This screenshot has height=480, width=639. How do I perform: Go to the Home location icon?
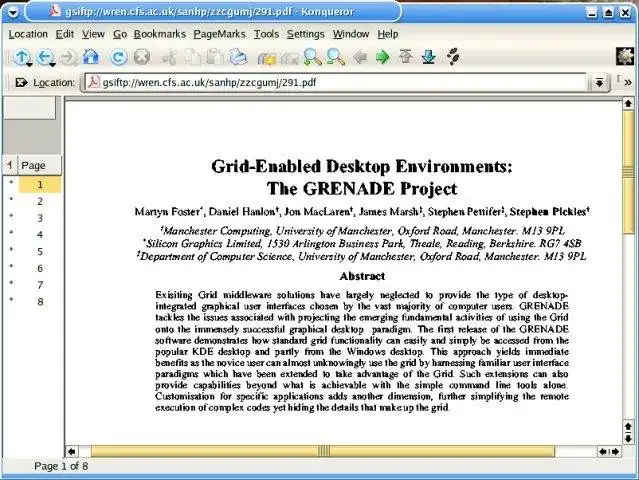[91, 57]
